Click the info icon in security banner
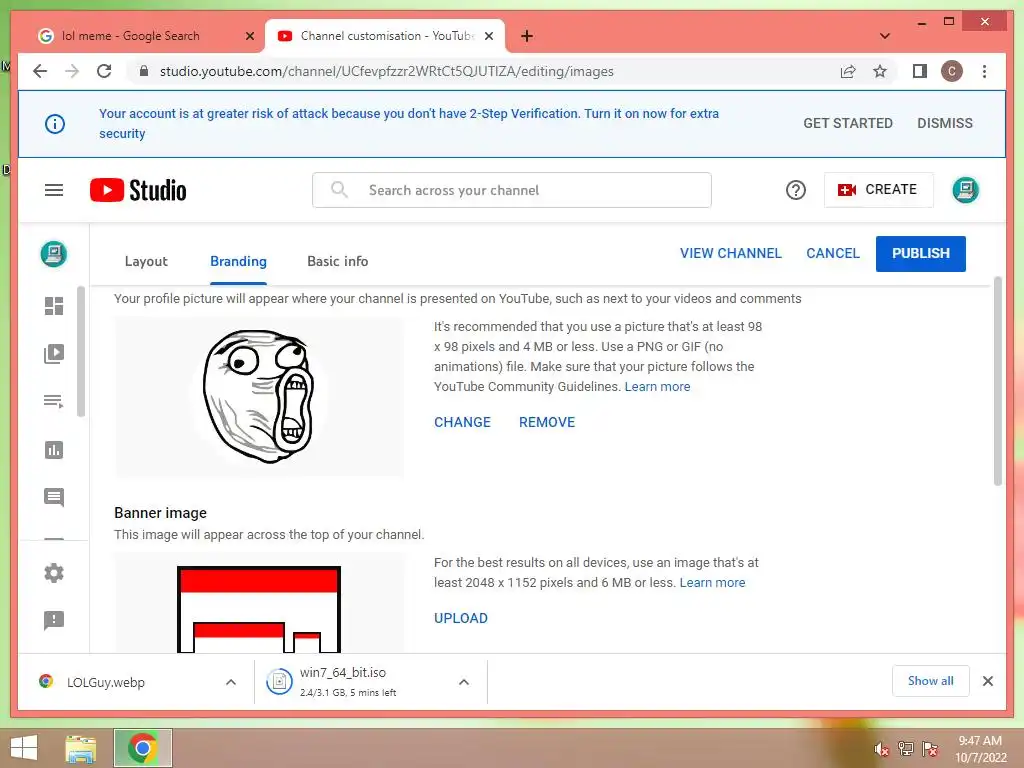 [x=55, y=123]
